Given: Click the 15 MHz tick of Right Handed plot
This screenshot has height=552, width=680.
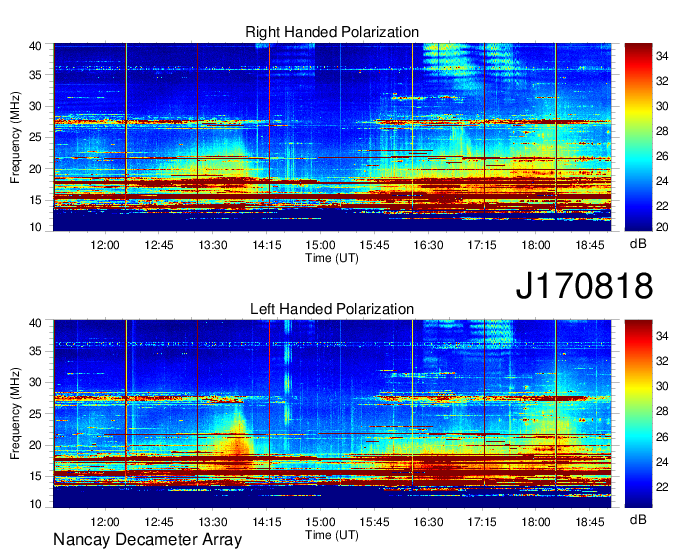Looking at the screenshot, I should (35, 200).
